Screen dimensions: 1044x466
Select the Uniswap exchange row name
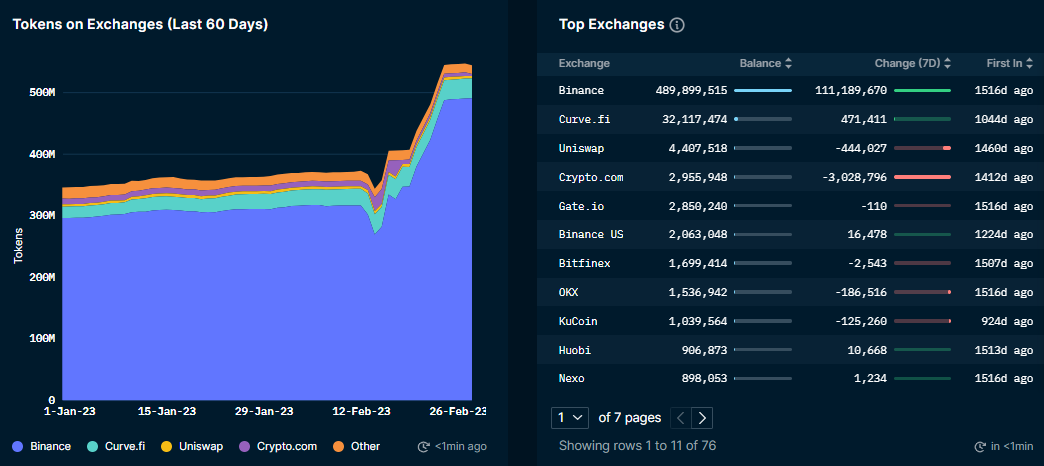(x=581, y=148)
